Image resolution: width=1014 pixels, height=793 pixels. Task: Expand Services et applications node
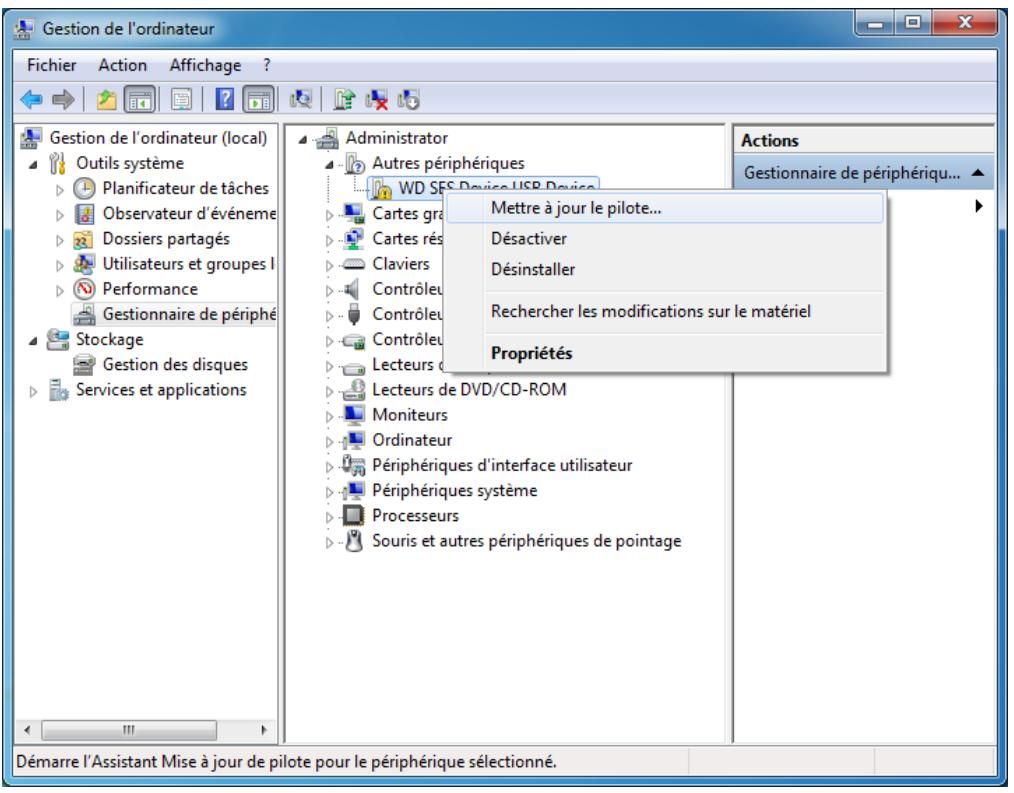[x=33, y=392]
